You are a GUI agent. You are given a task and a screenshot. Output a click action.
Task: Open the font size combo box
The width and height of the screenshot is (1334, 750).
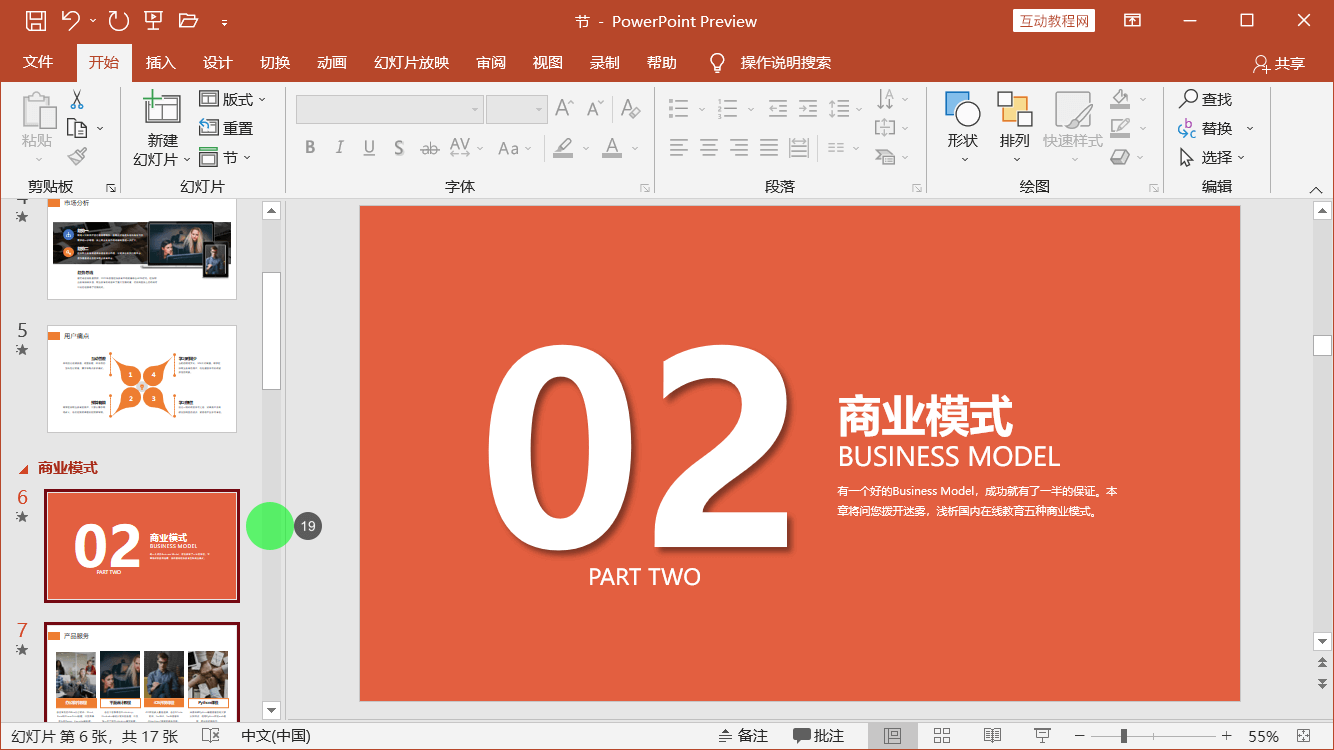pyautogui.click(x=516, y=109)
